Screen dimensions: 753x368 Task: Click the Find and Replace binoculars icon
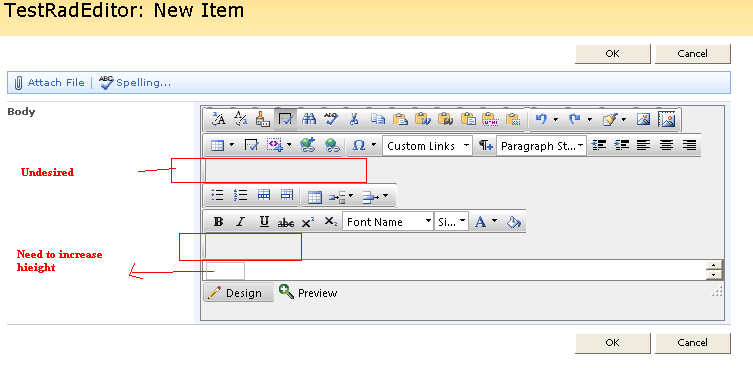pos(309,119)
